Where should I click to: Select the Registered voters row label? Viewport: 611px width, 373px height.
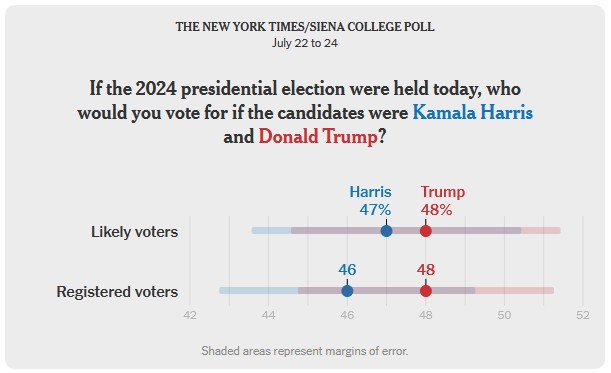117,292
